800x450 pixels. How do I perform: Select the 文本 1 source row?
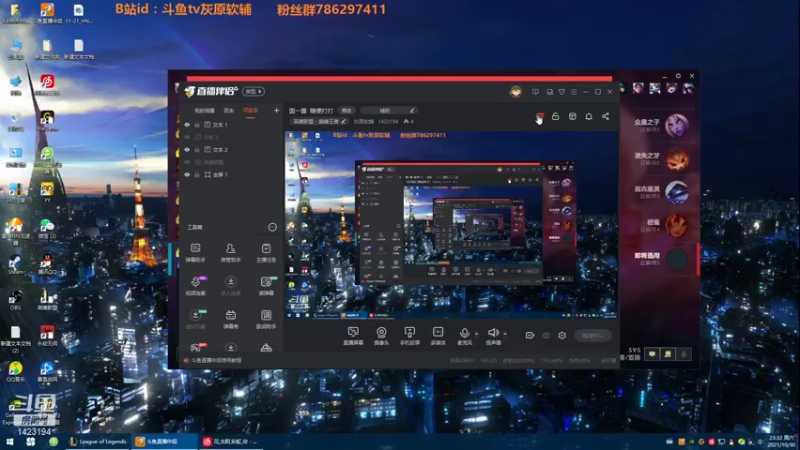[x=232, y=124]
